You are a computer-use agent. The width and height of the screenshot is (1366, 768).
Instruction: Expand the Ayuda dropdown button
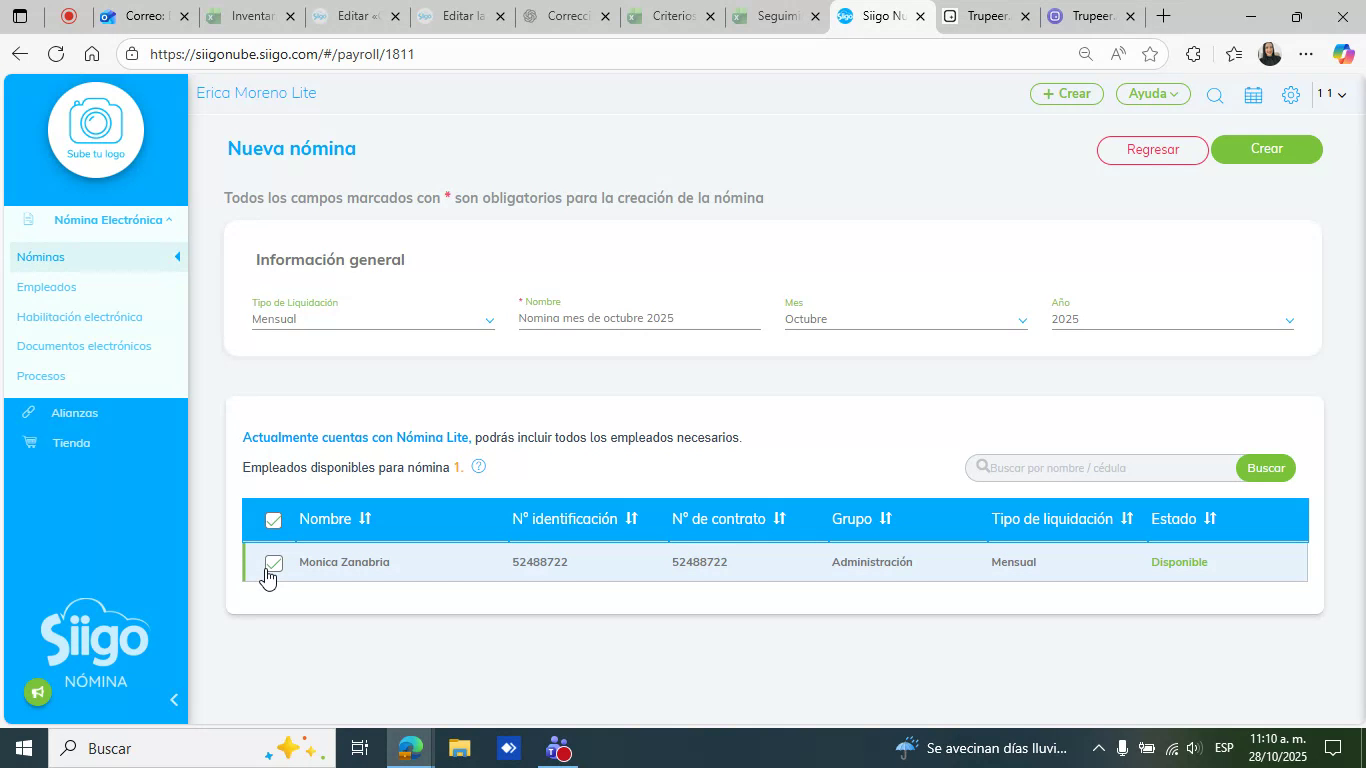[1153, 94]
